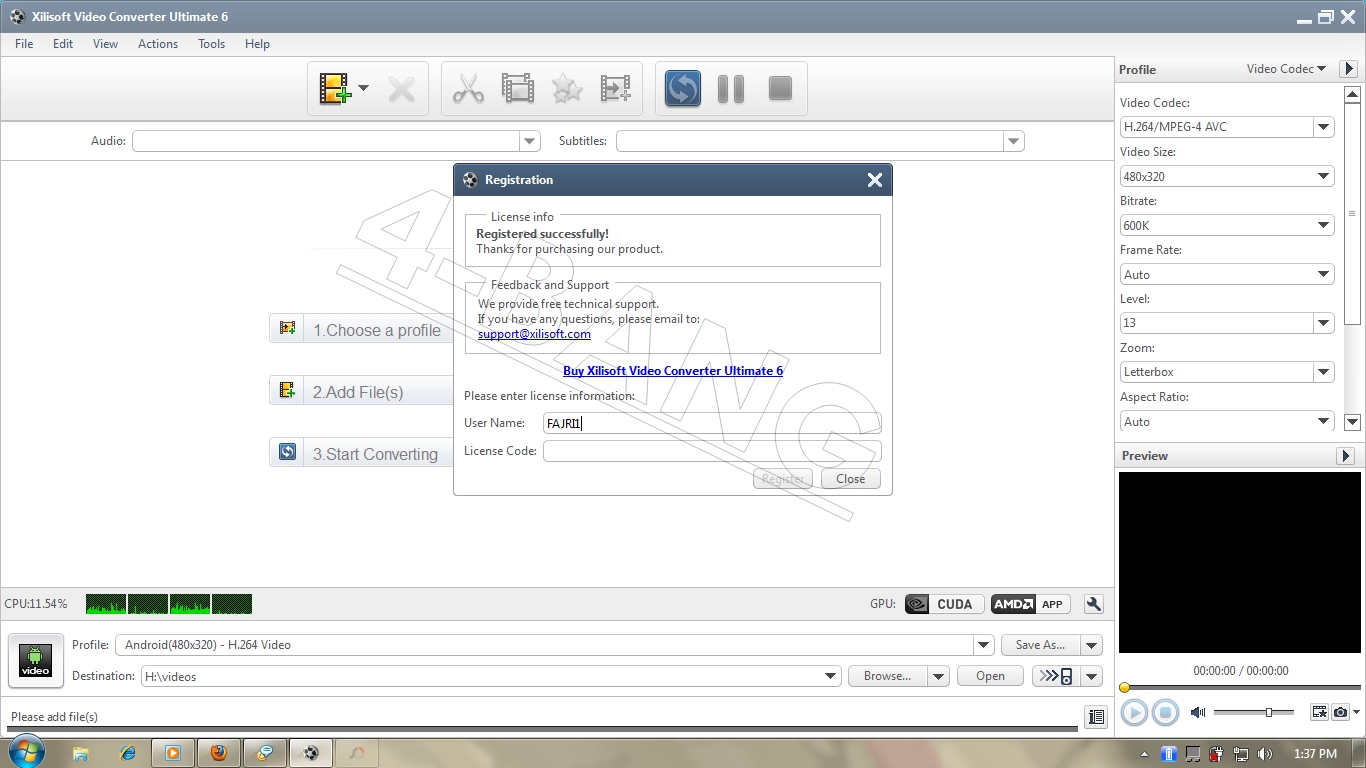
Task: Click the CPU usage graph
Action: point(169,604)
